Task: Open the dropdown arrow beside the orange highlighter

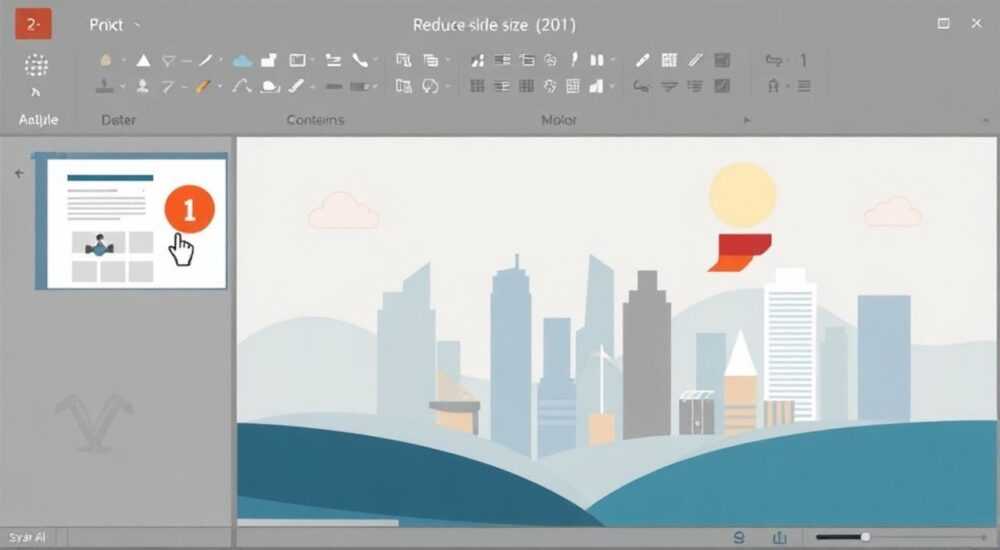Action: click(x=220, y=87)
